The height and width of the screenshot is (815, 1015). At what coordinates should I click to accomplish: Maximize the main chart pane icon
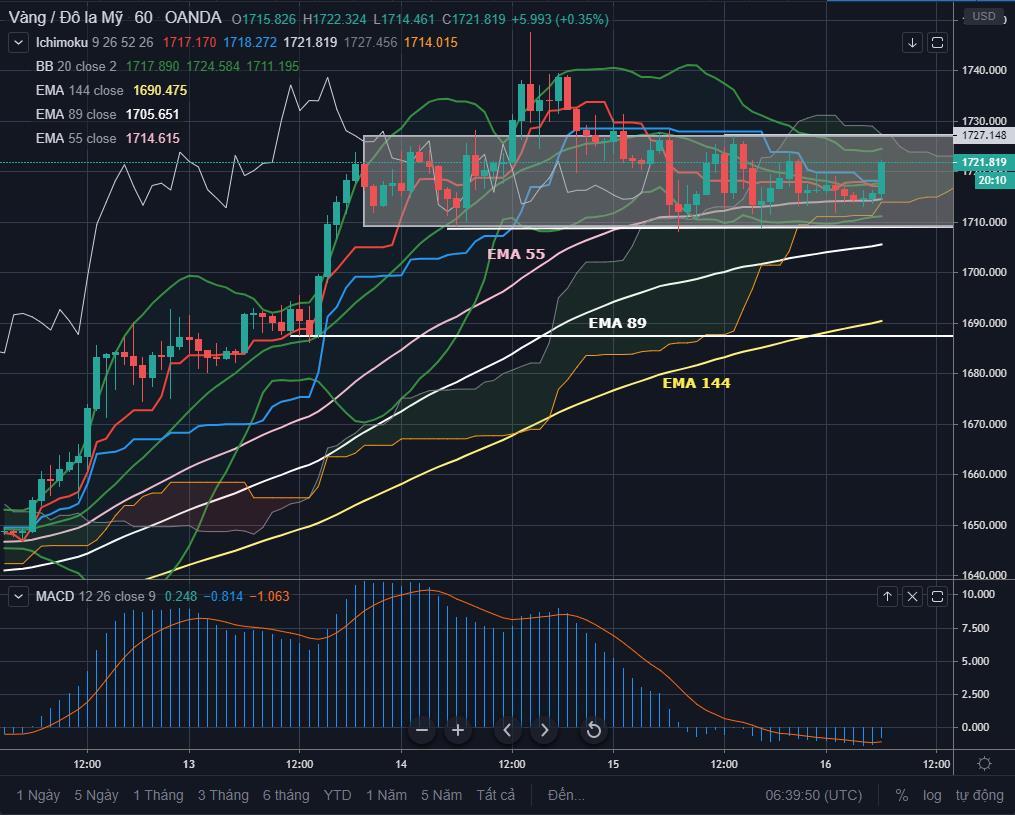(x=937, y=43)
